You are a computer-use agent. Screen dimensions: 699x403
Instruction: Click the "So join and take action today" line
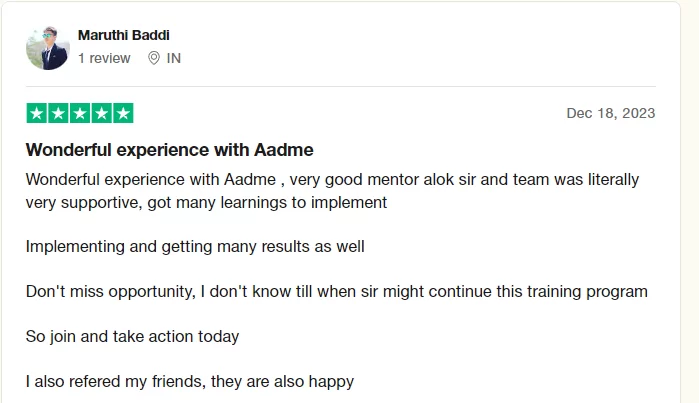click(132, 337)
